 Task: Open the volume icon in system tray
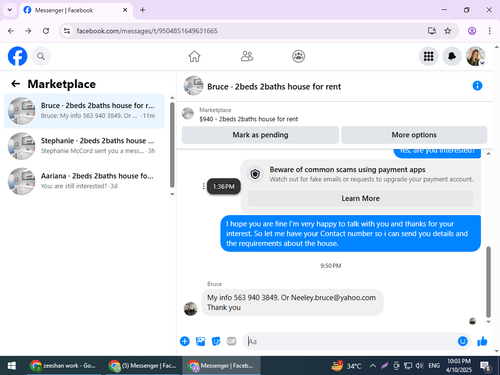tap(419, 366)
